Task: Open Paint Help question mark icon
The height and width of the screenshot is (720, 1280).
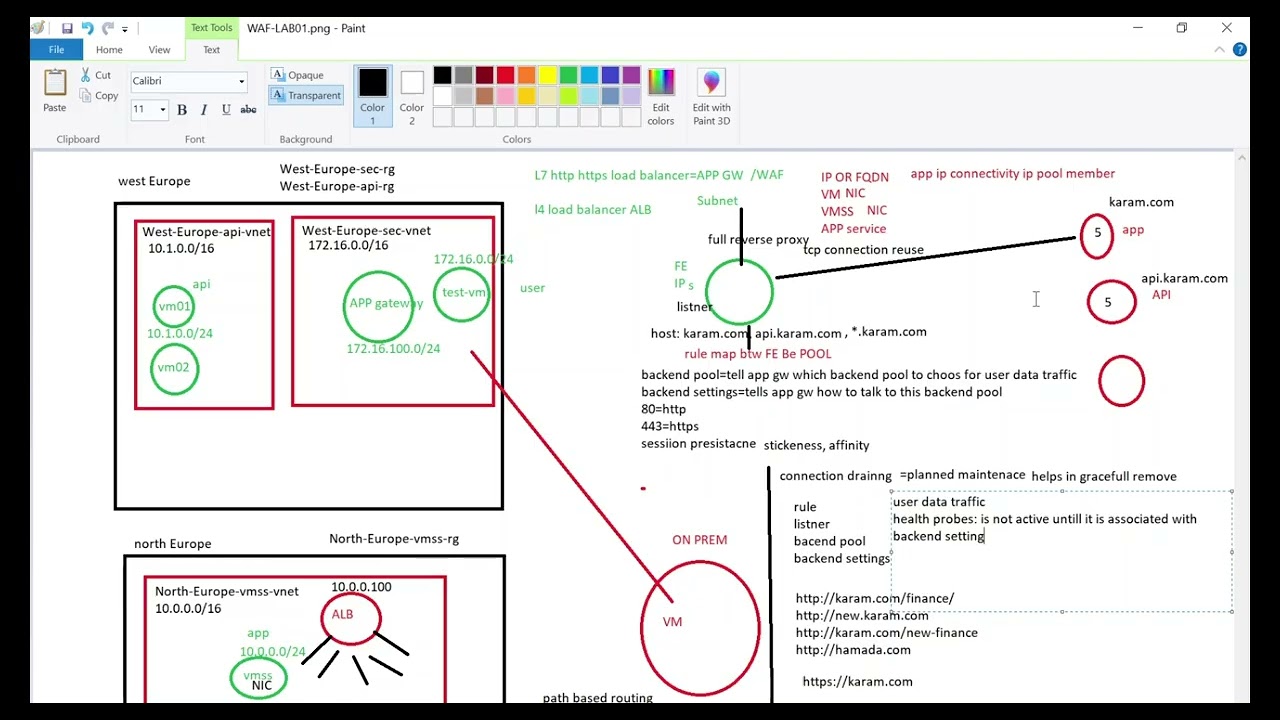Action: point(1240,49)
